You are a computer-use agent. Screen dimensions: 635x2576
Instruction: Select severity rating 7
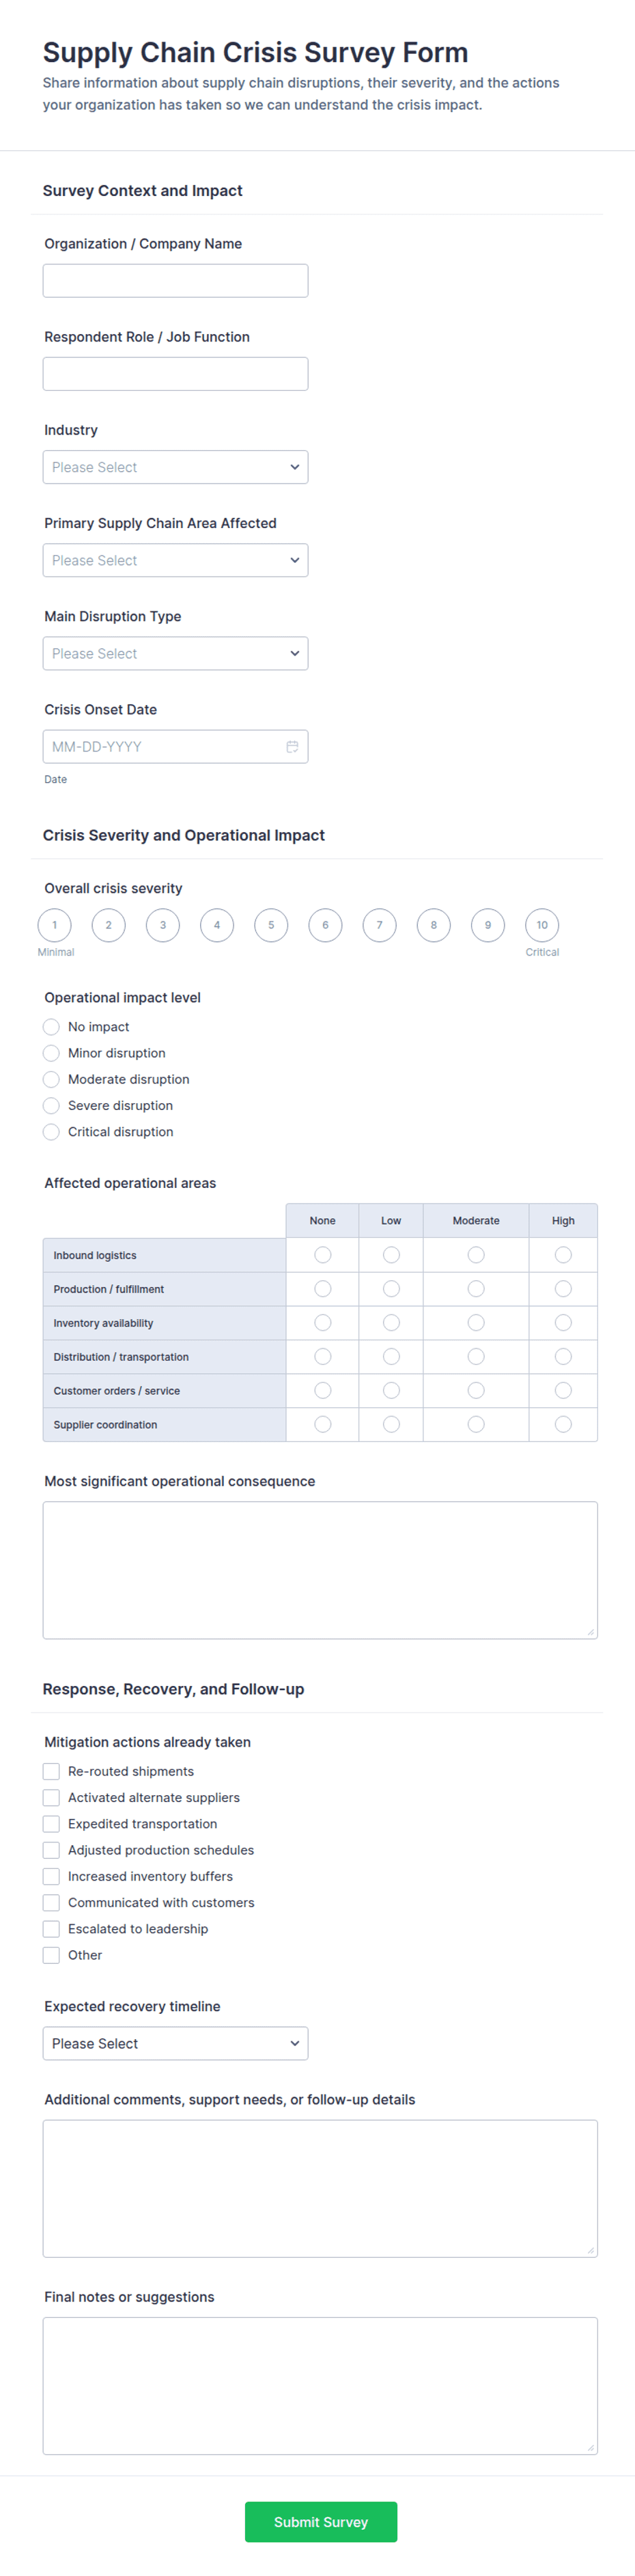pyautogui.click(x=379, y=924)
